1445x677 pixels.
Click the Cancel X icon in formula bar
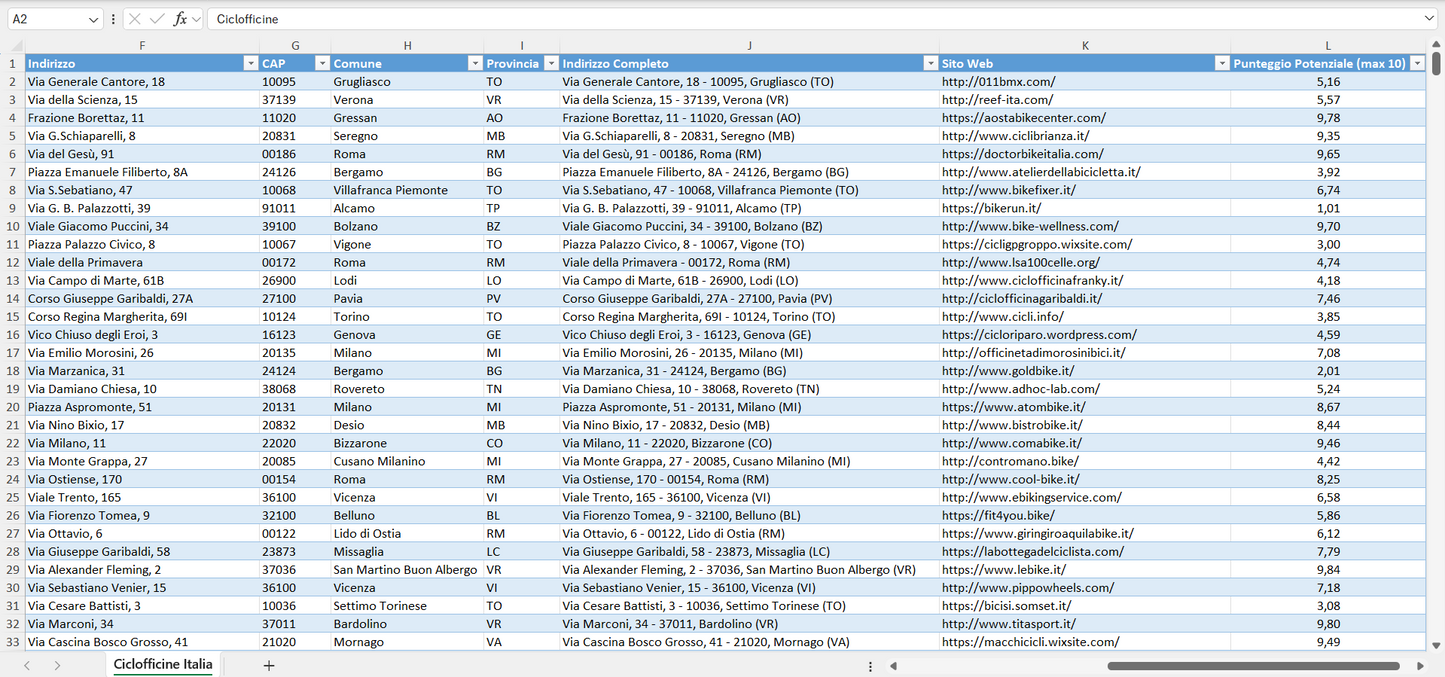click(x=135, y=19)
